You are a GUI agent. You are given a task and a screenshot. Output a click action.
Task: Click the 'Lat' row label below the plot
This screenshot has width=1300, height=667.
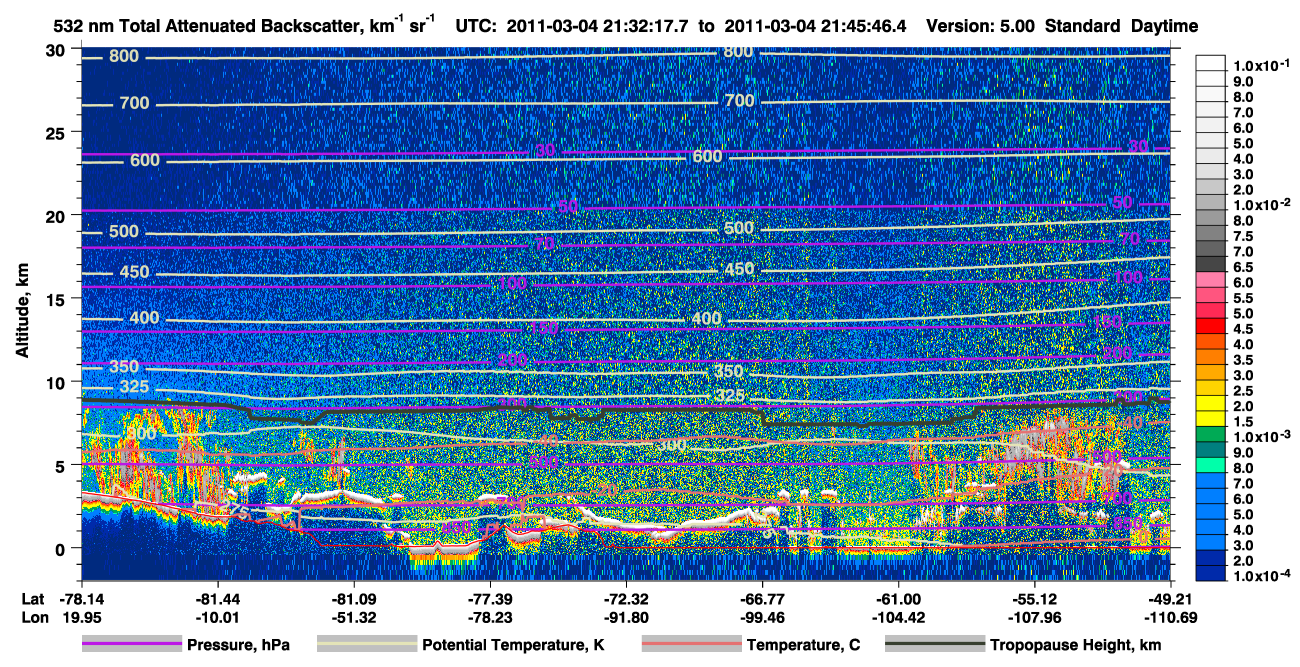(32, 598)
